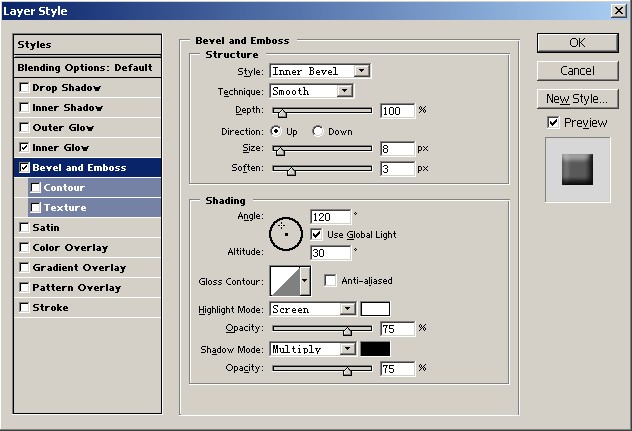Image resolution: width=632 pixels, height=431 pixels.
Task: Click the Angle dial circle
Action: pos(285,233)
